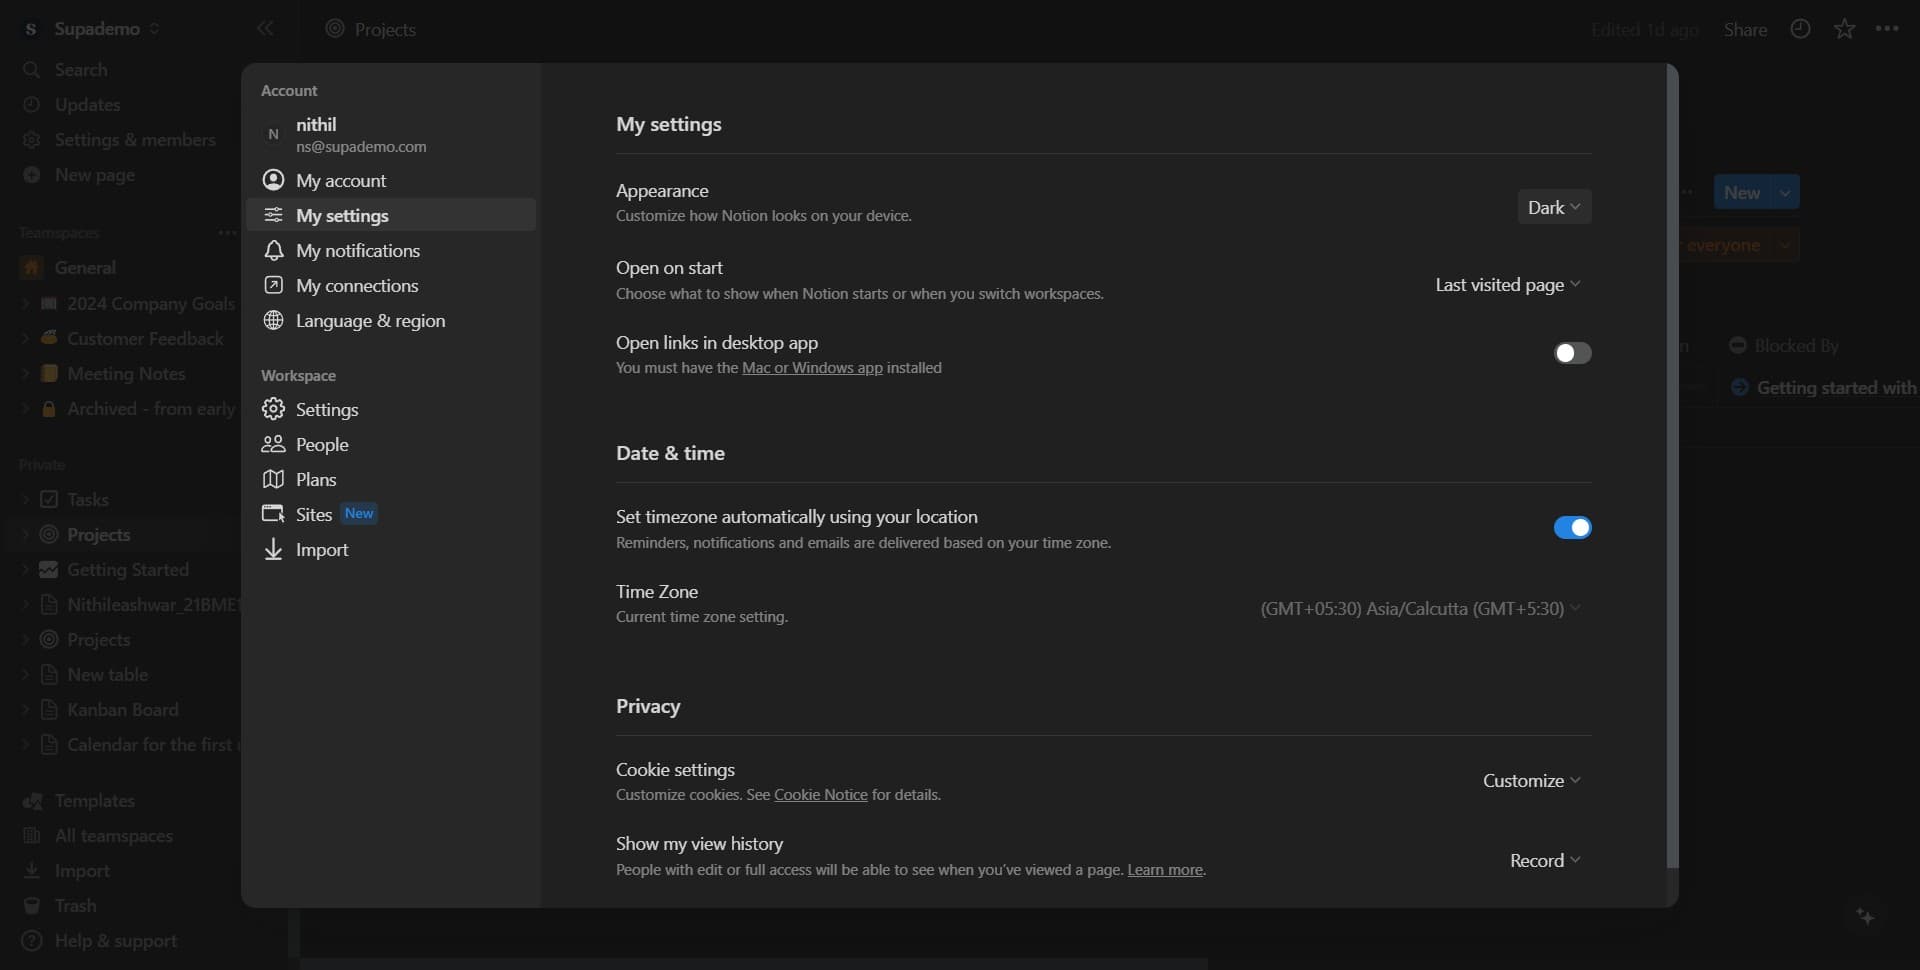This screenshot has width=1920, height=970.
Task: Disable automatic timezone detection
Action: coord(1572,527)
